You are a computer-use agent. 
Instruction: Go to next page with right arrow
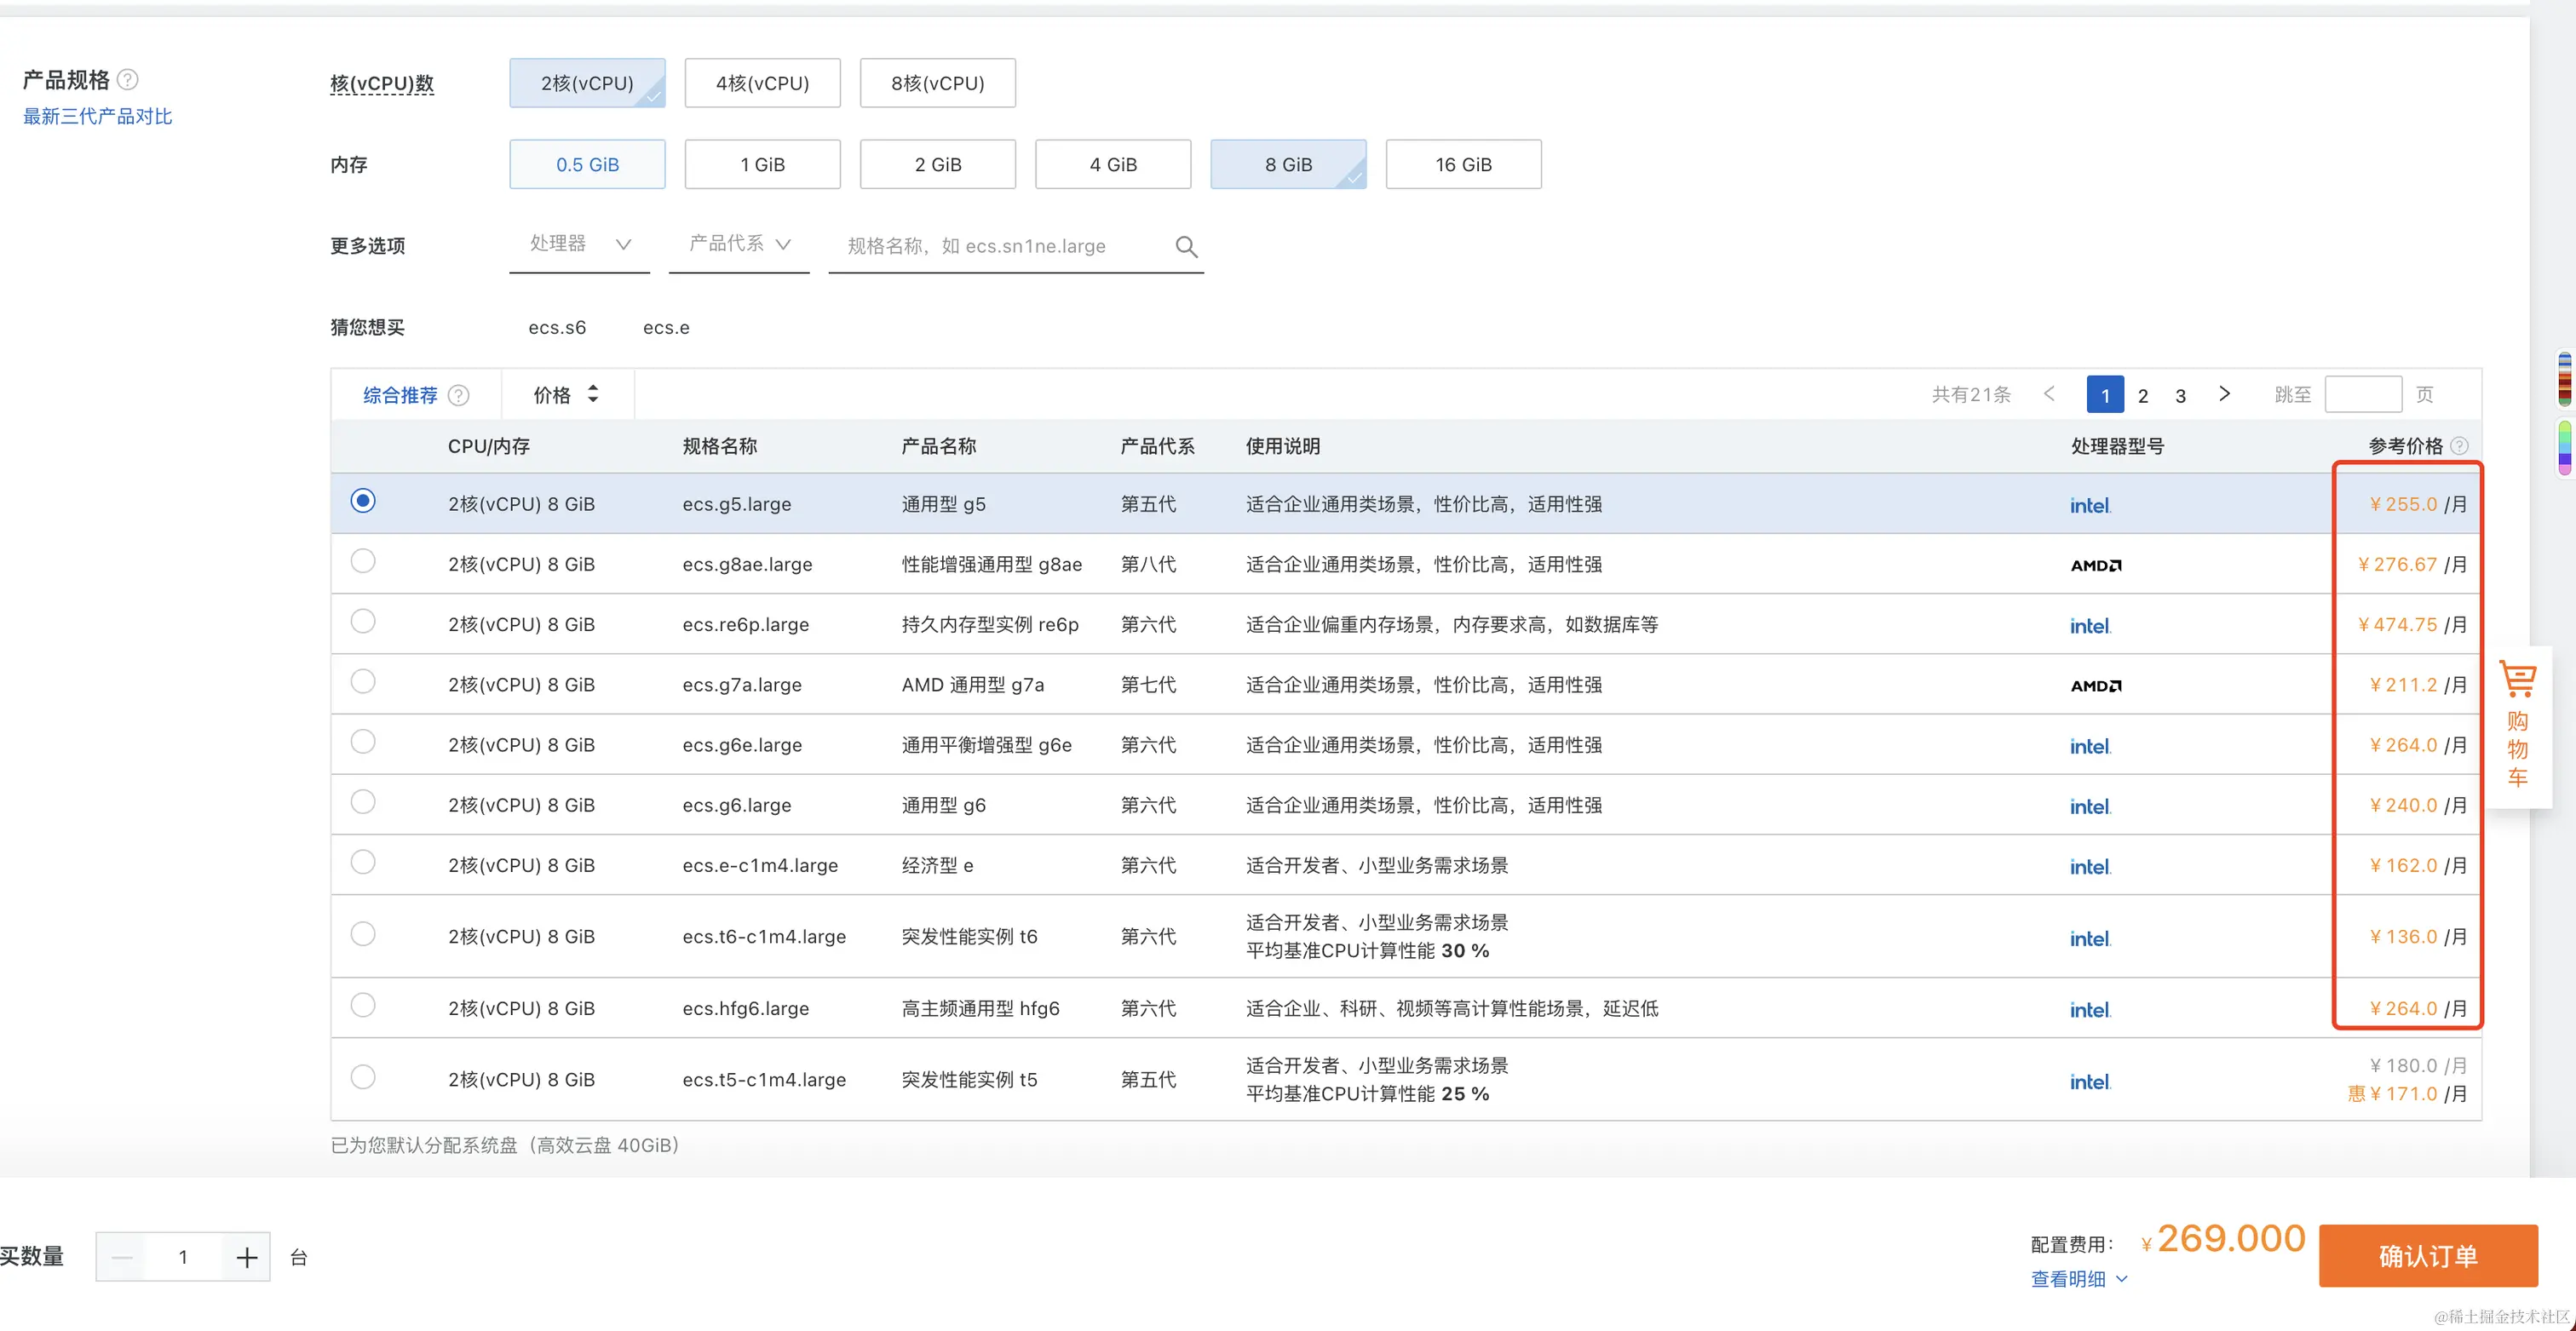coord(2224,394)
